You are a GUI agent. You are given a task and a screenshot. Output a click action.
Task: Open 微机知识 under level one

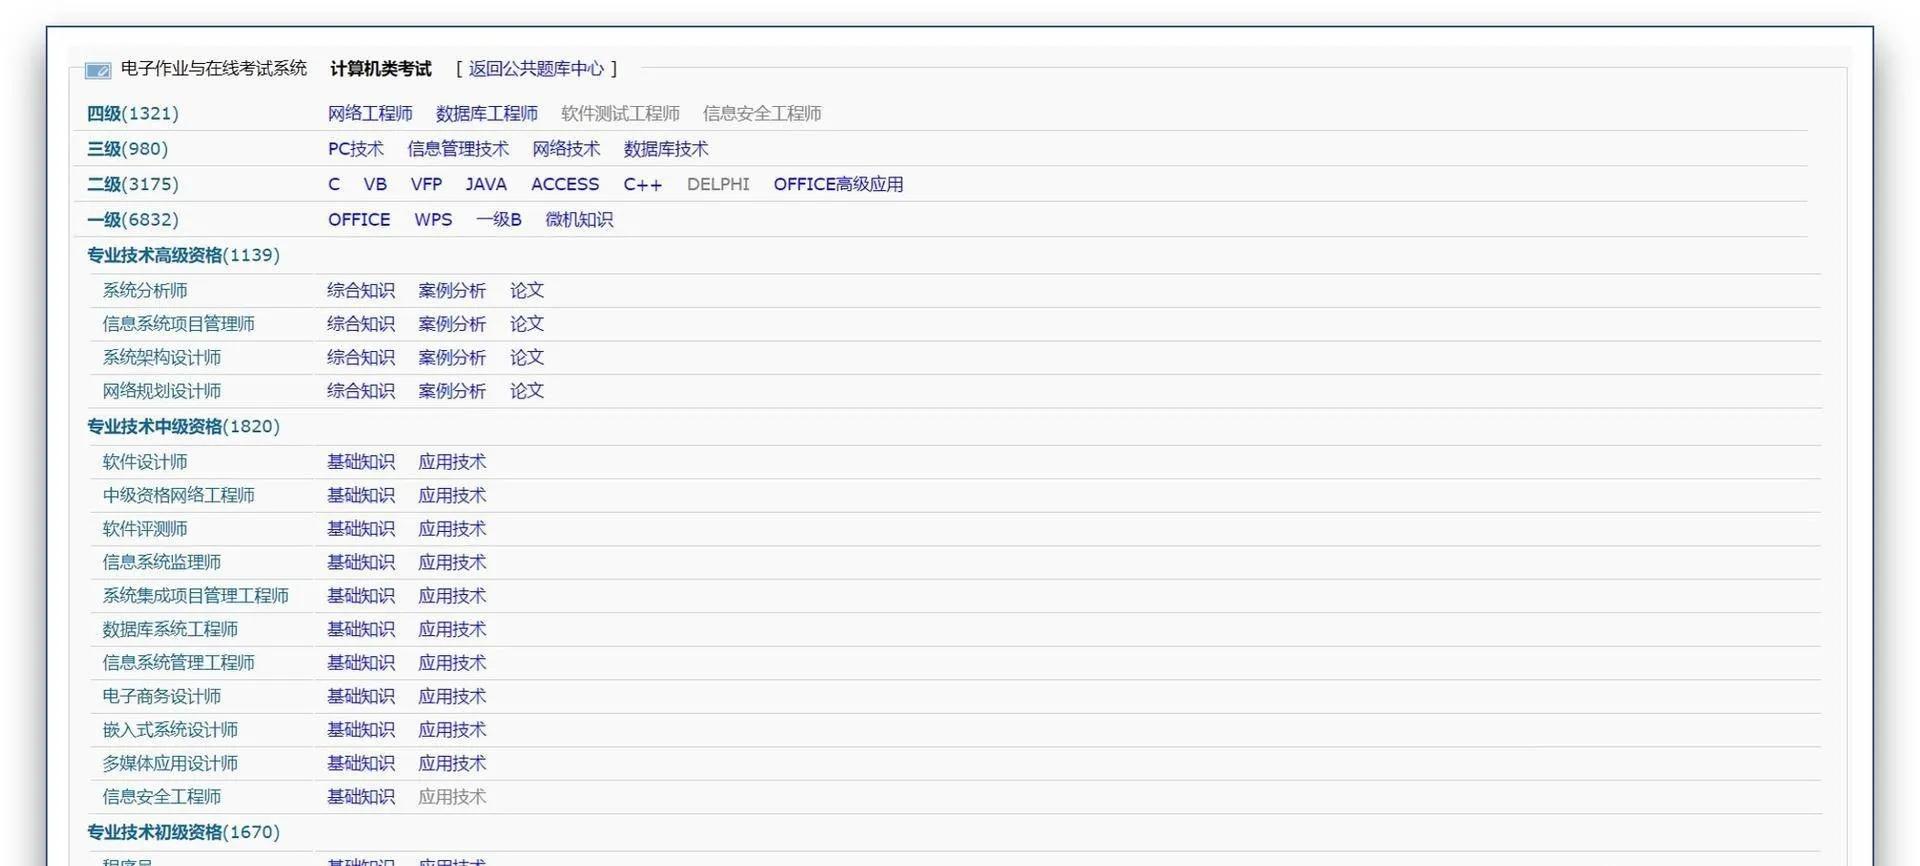tap(579, 219)
